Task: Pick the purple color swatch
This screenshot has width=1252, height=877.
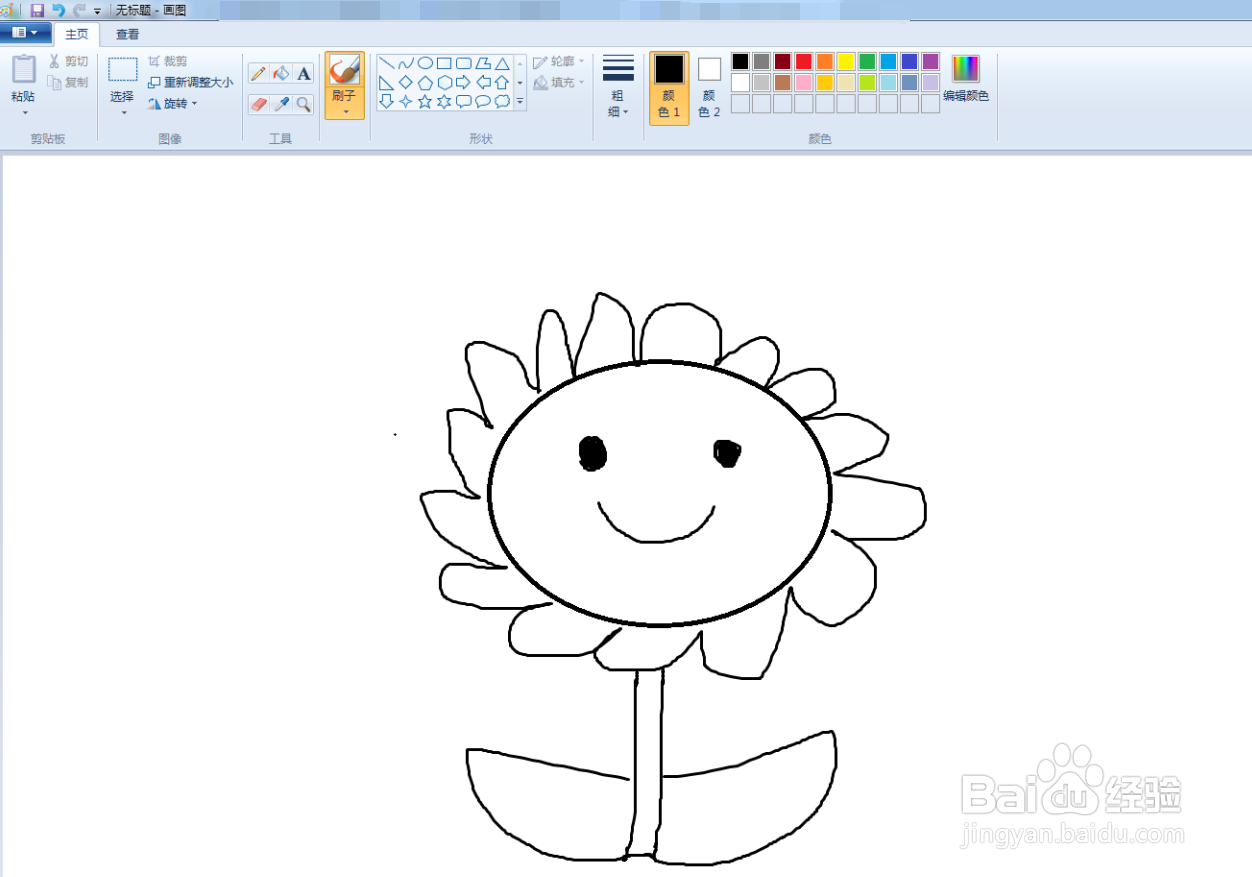Action: click(x=930, y=61)
